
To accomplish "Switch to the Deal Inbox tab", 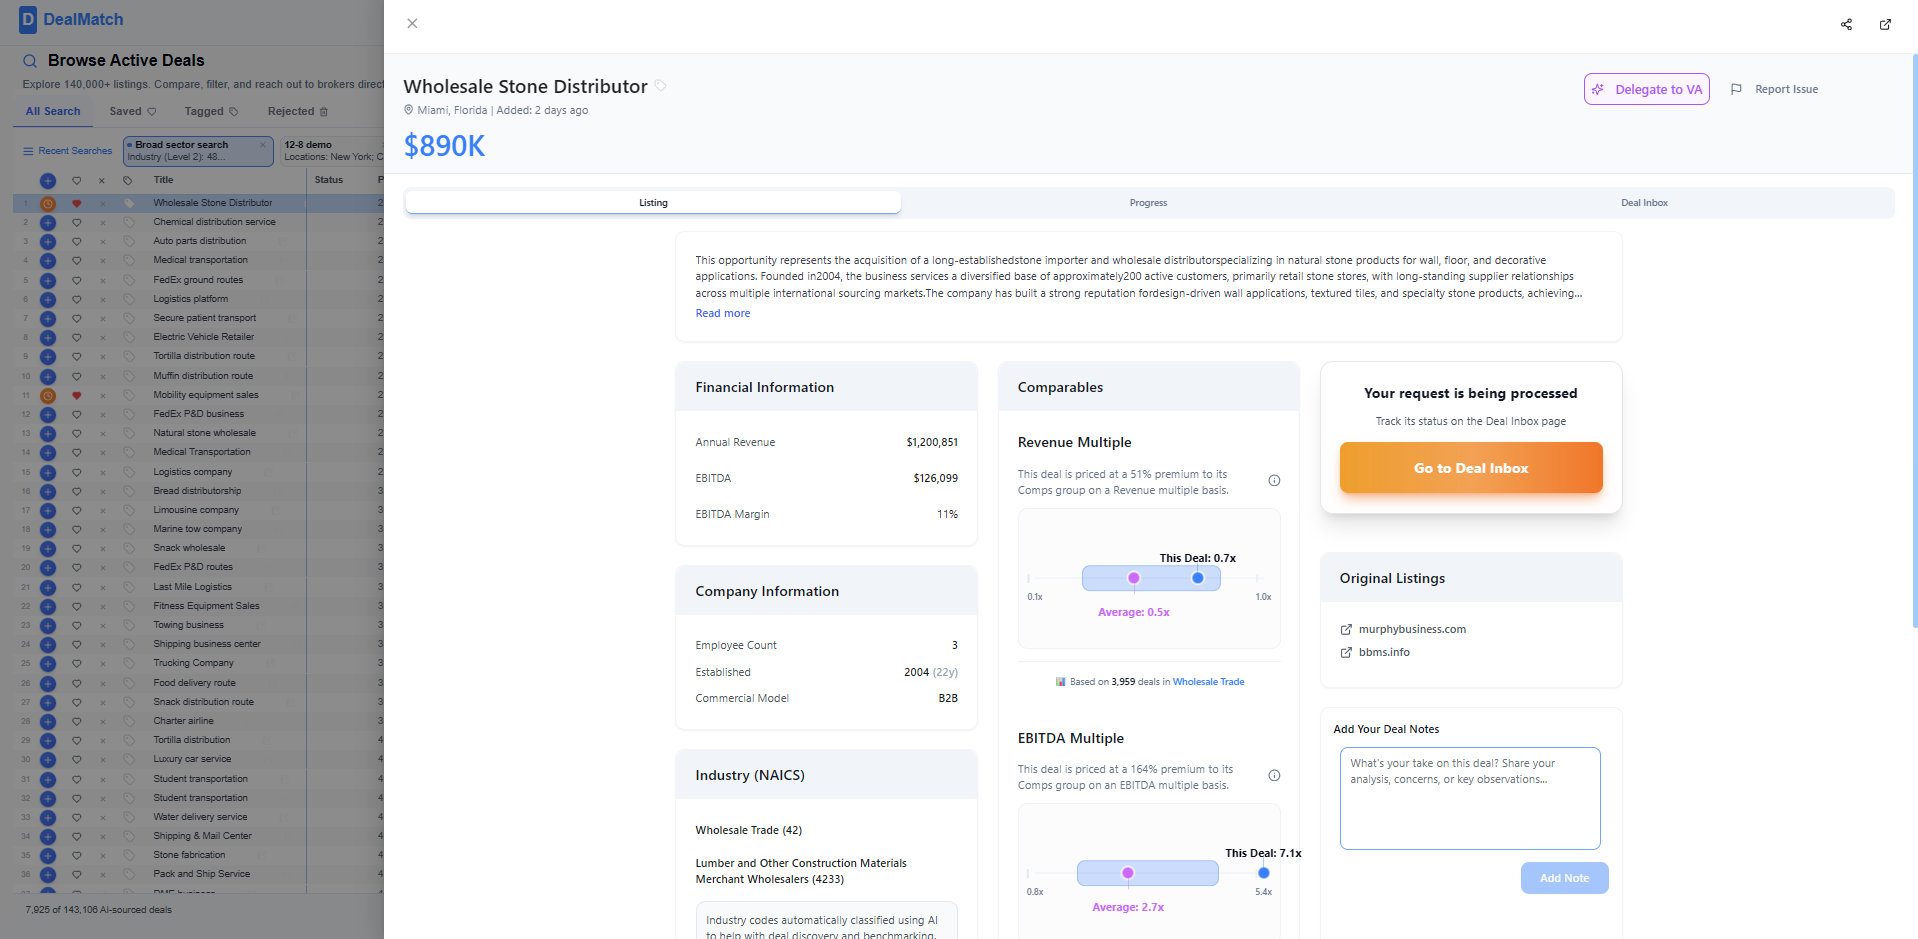I will (x=1643, y=203).
